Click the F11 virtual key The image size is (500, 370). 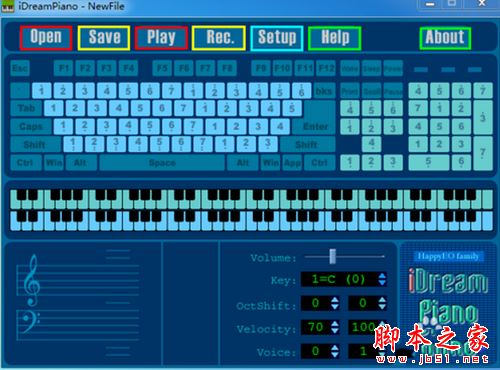point(304,69)
